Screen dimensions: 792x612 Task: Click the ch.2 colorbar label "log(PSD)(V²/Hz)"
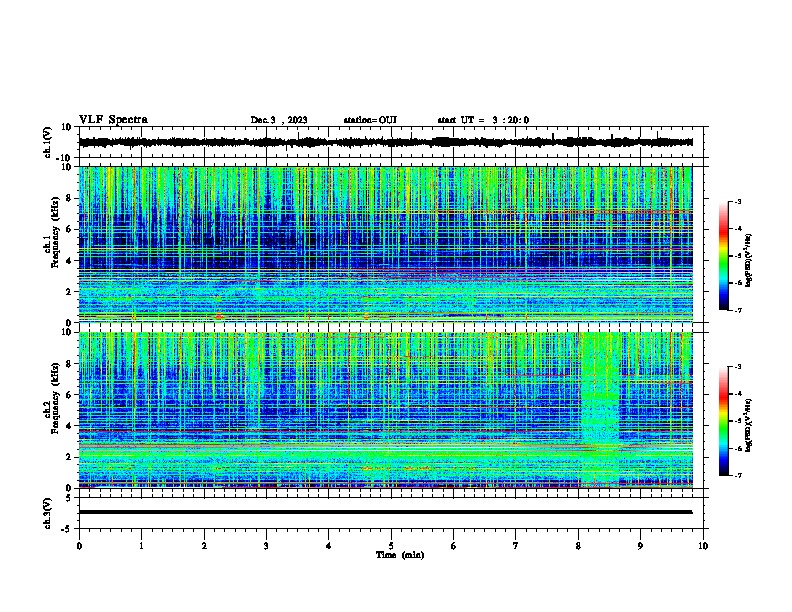tap(749, 425)
